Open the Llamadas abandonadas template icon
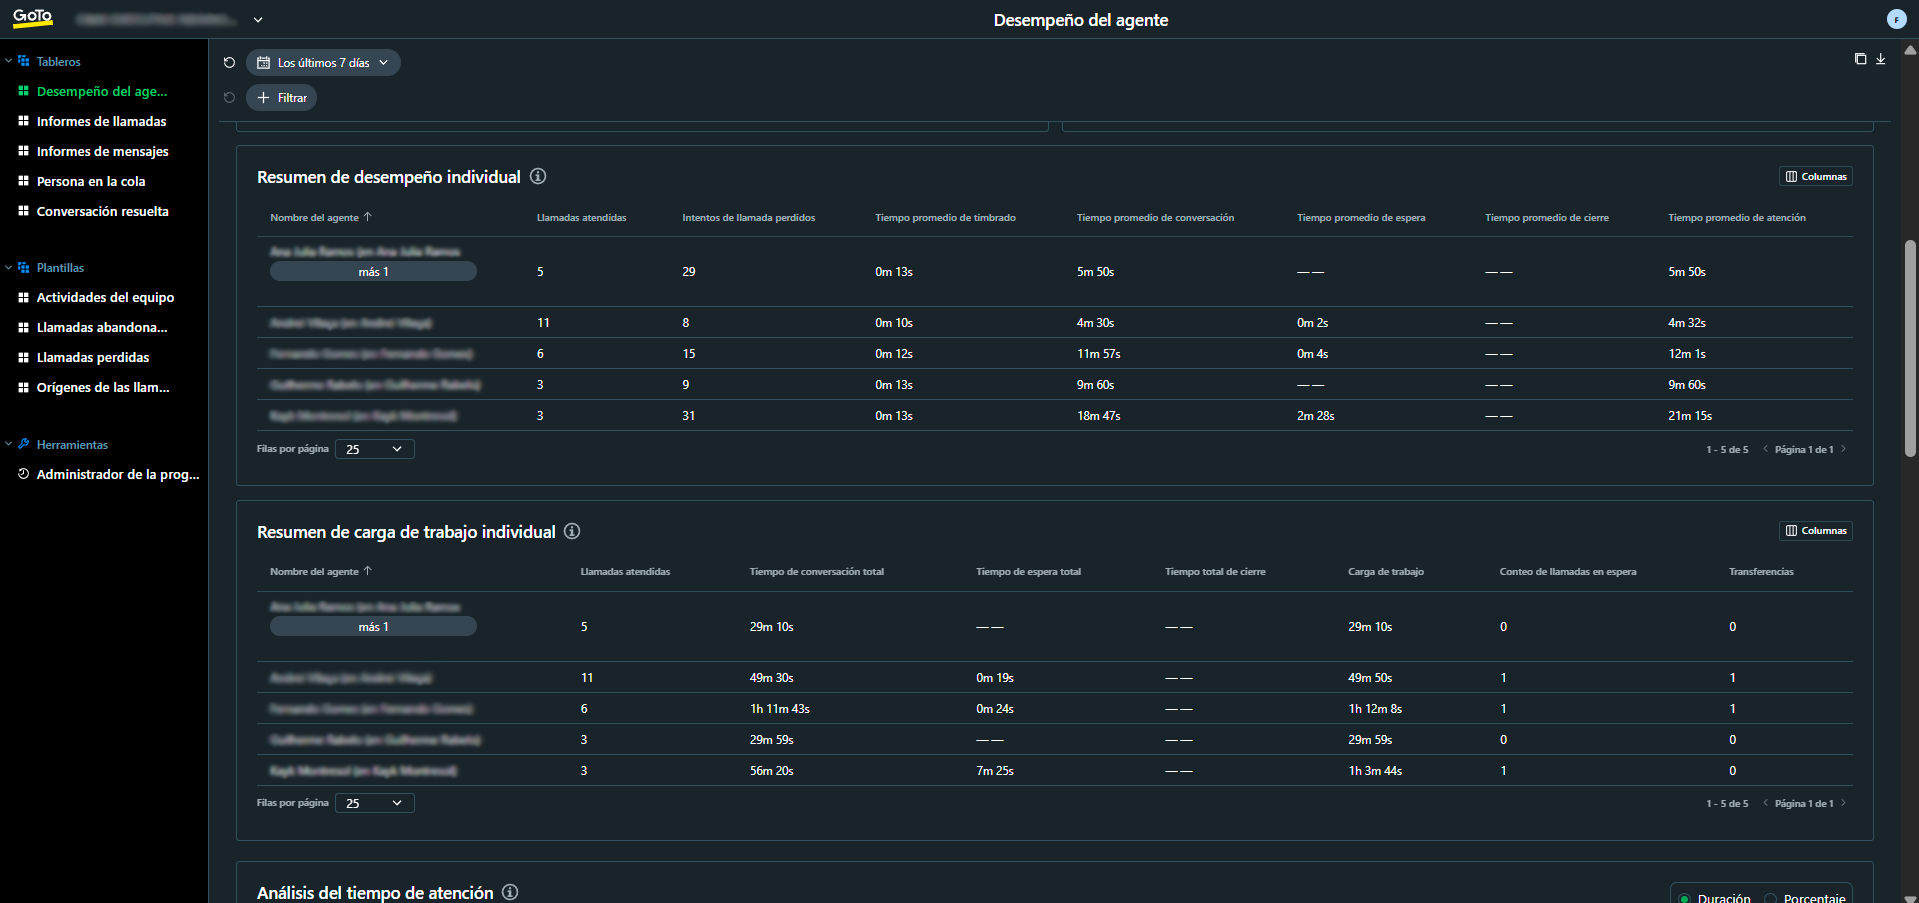The height and width of the screenshot is (903, 1919). coord(22,327)
